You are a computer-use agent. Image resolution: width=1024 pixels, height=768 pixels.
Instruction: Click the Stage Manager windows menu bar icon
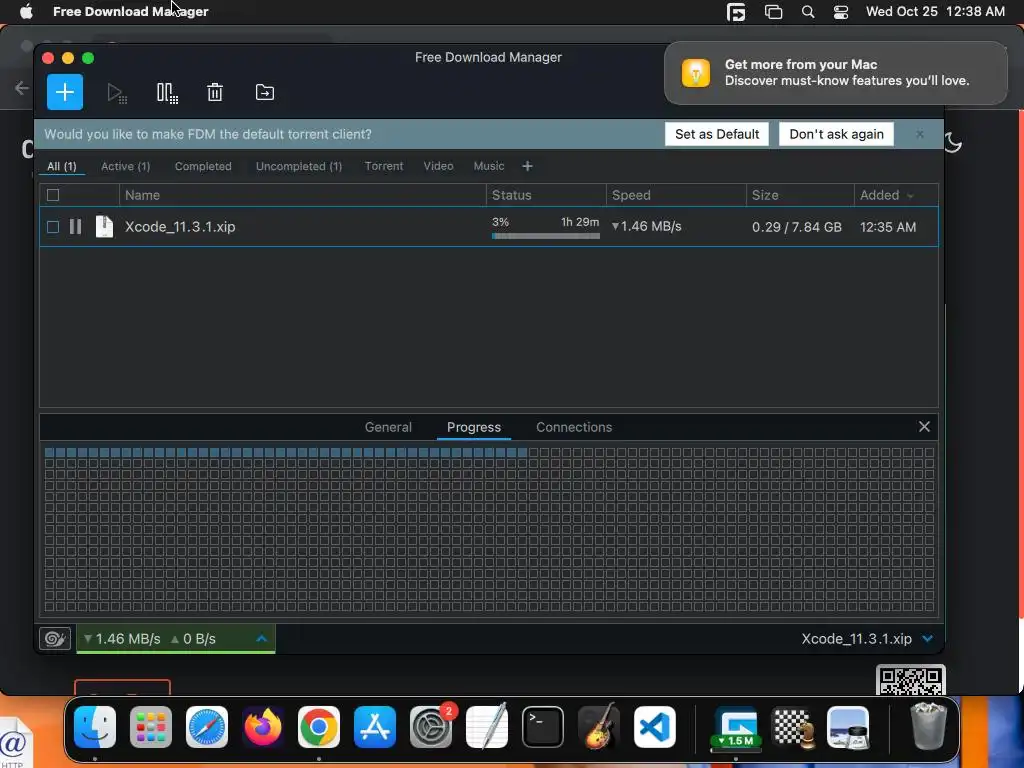pos(773,12)
